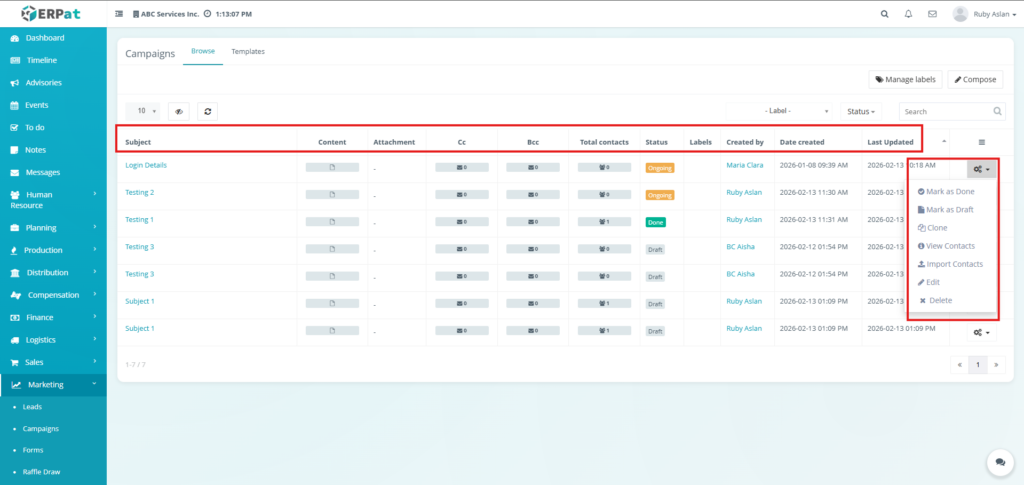Toggle column visibility with the eye icon
Viewport: 1024px width, 485px height.
click(178, 111)
